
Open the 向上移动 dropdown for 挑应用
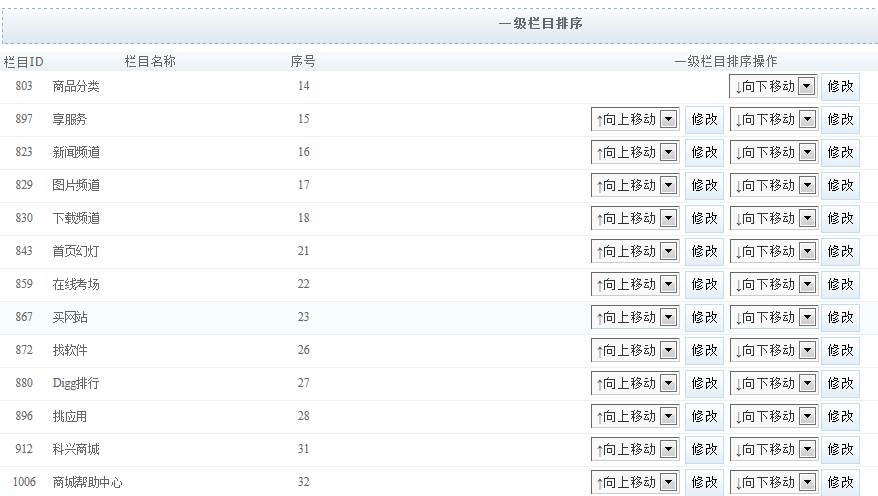[635, 417]
